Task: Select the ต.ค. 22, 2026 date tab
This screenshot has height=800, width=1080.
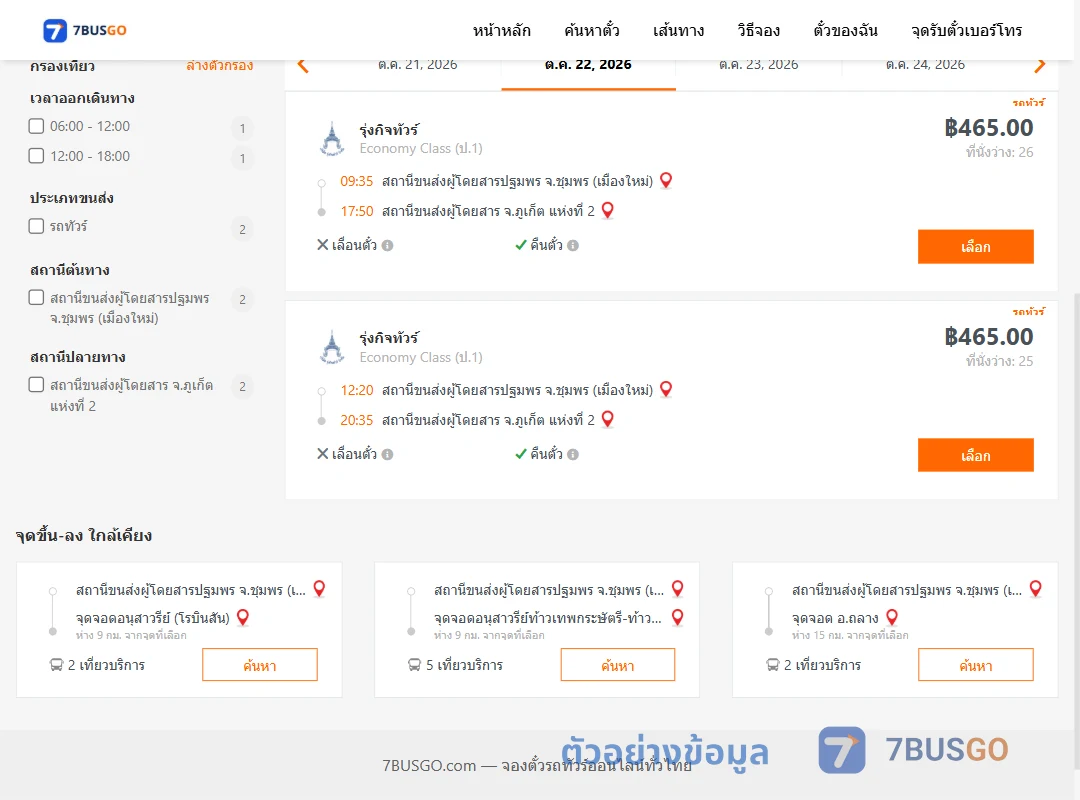Action: click(588, 65)
